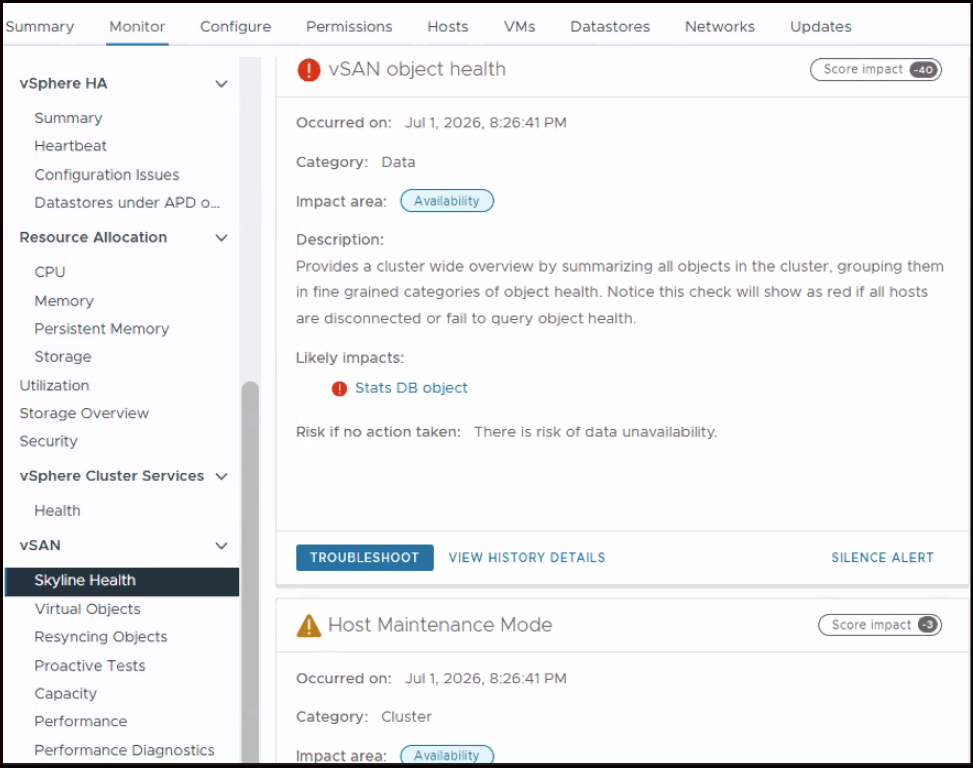The width and height of the screenshot is (973, 768).
Task: Select Heartbeat in sidebar
Action: (x=70, y=146)
